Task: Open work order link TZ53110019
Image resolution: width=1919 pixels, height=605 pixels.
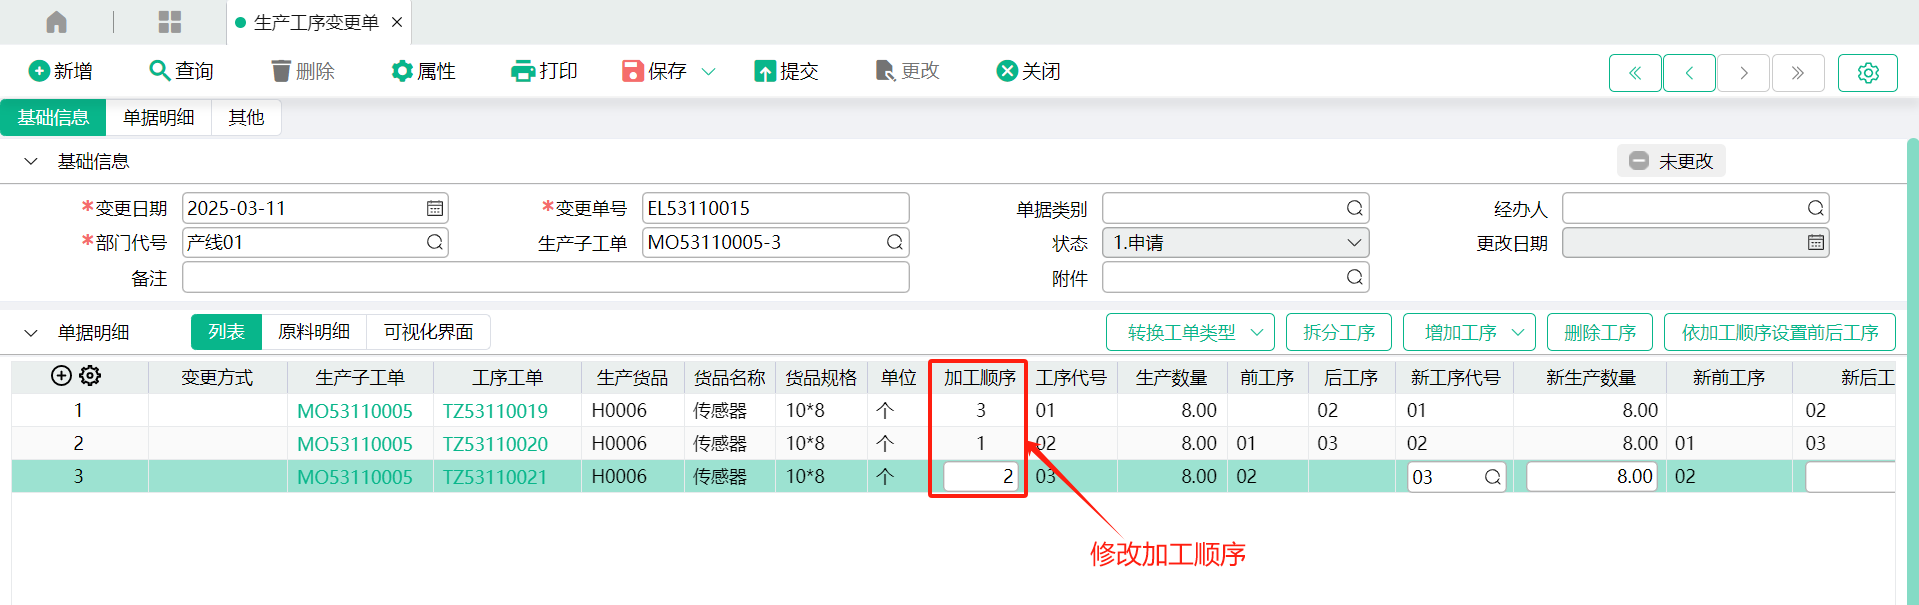Action: pos(495,411)
